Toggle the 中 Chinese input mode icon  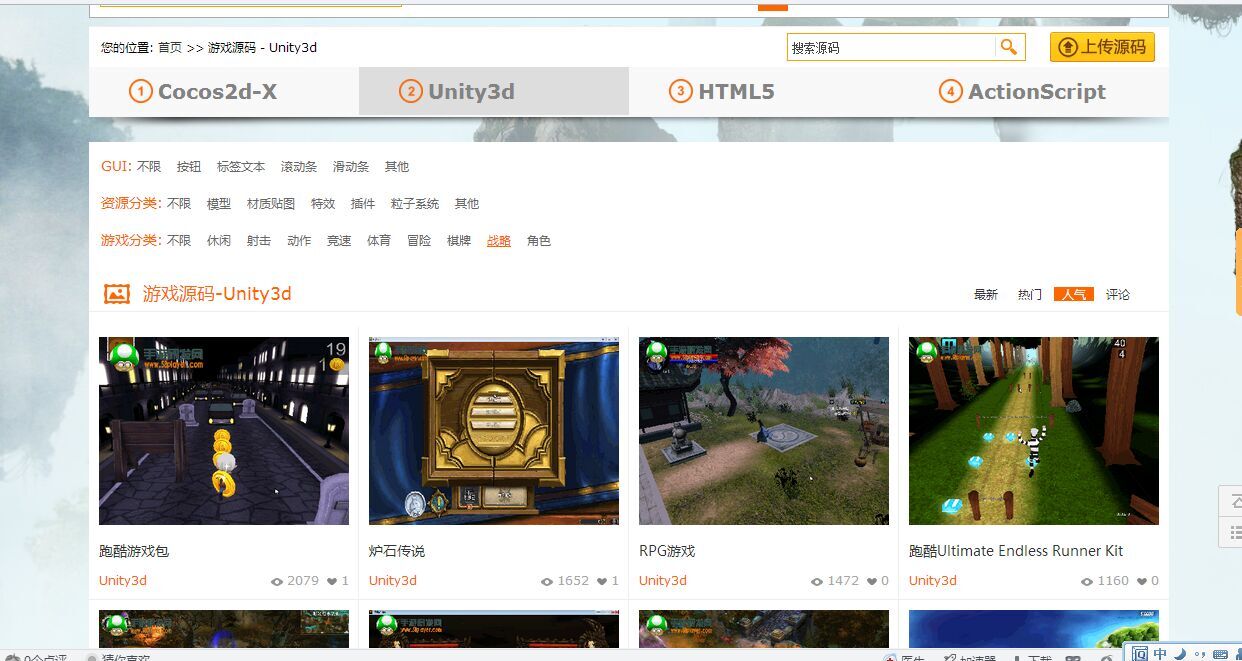pyautogui.click(x=1160, y=654)
